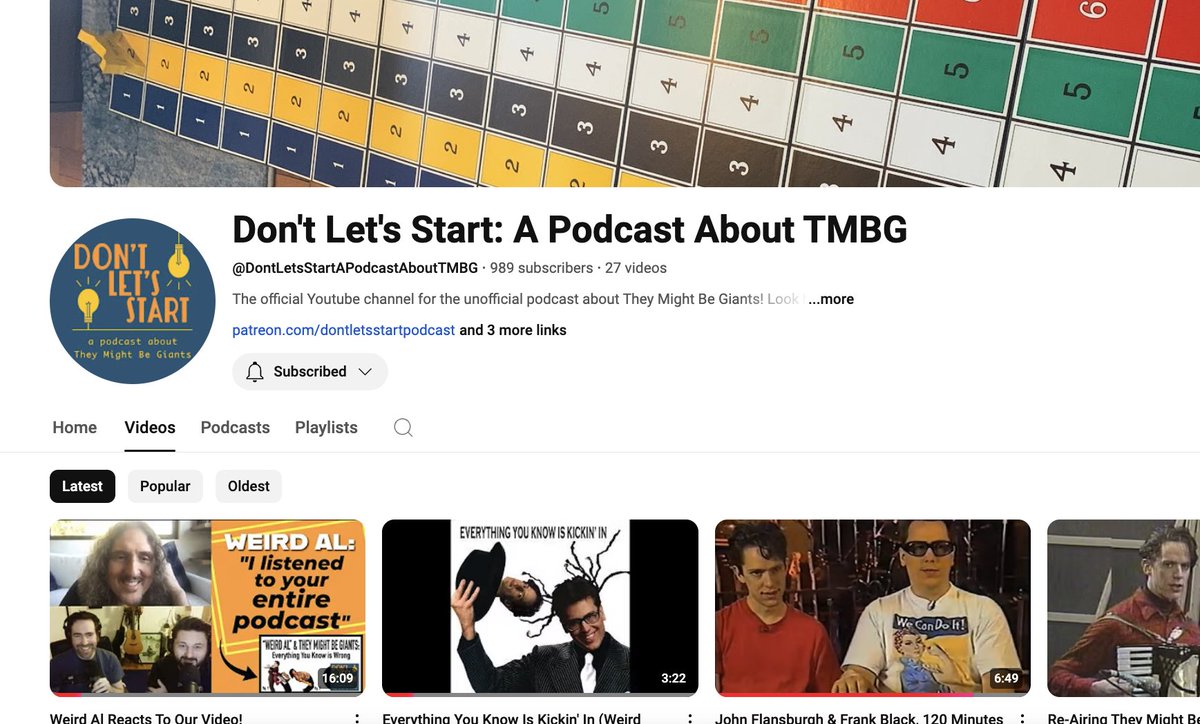Switch to the Home tab
Screen dimensions: 1200x724
tap(75, 428)
